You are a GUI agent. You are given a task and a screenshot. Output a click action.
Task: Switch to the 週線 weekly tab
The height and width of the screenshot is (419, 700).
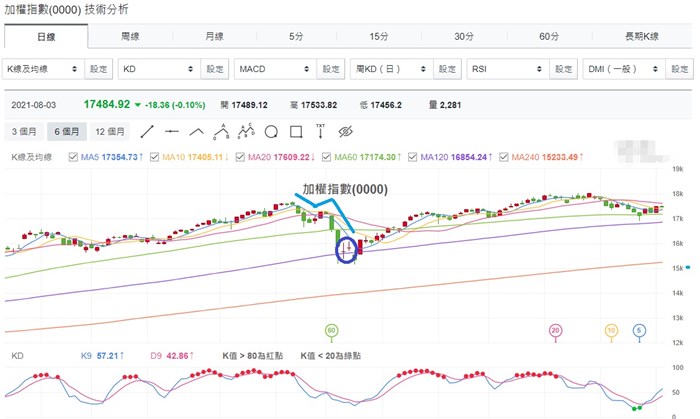pyautogui.click(x=130, y=36)
